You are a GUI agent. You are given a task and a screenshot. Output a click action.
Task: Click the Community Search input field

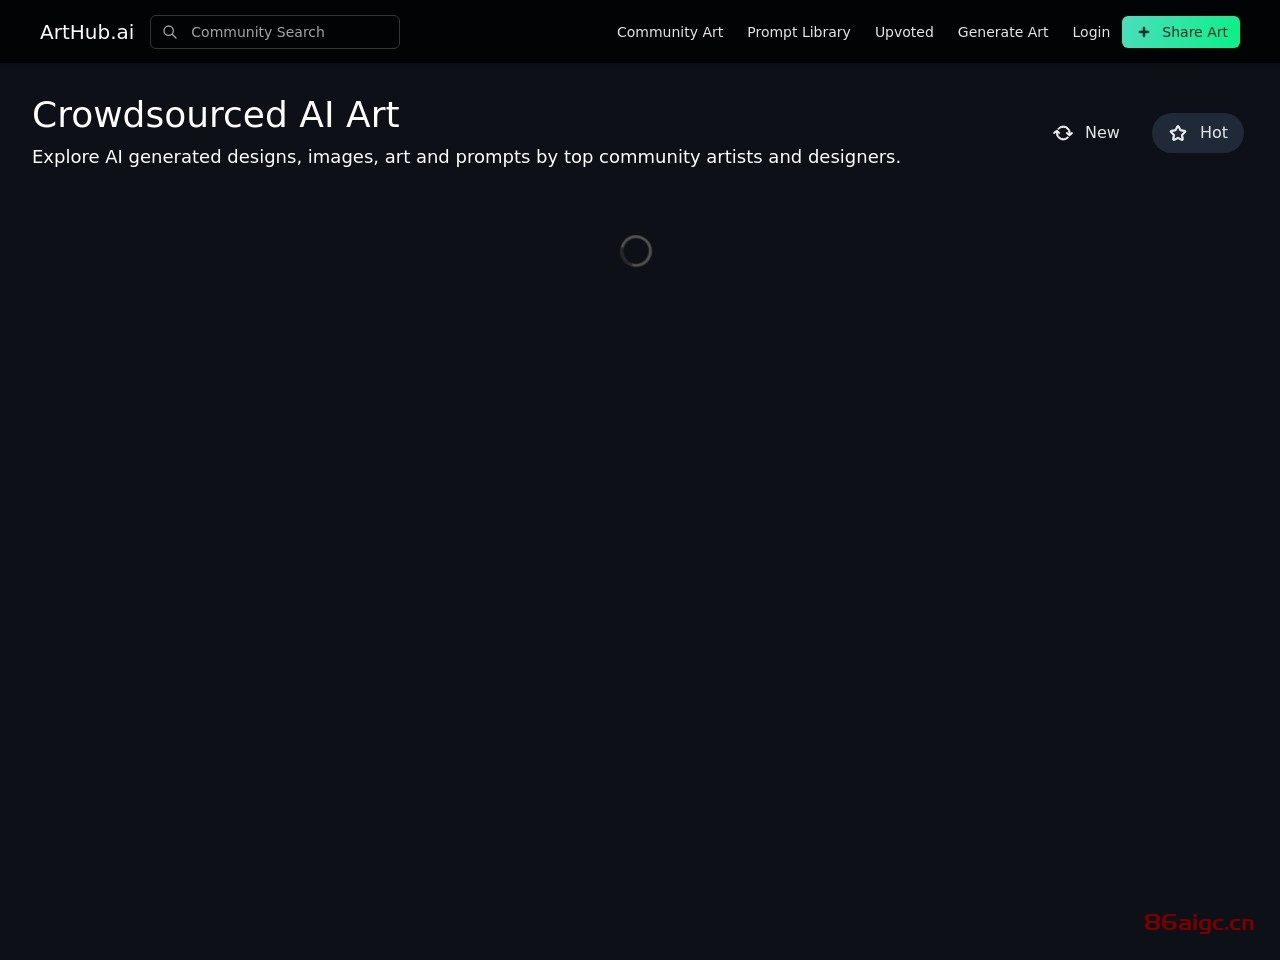275,32
